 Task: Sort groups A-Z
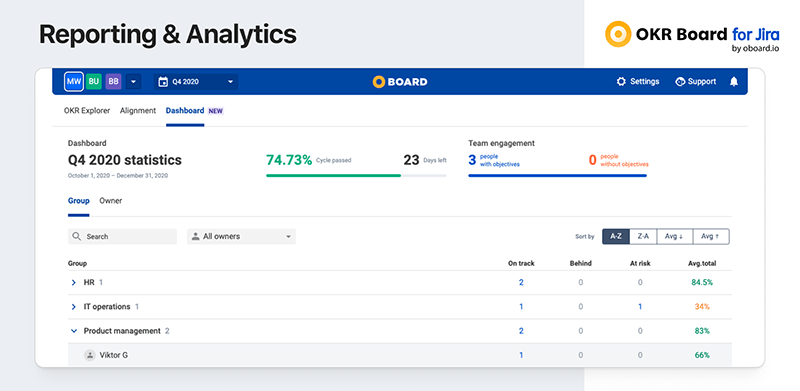616,236
